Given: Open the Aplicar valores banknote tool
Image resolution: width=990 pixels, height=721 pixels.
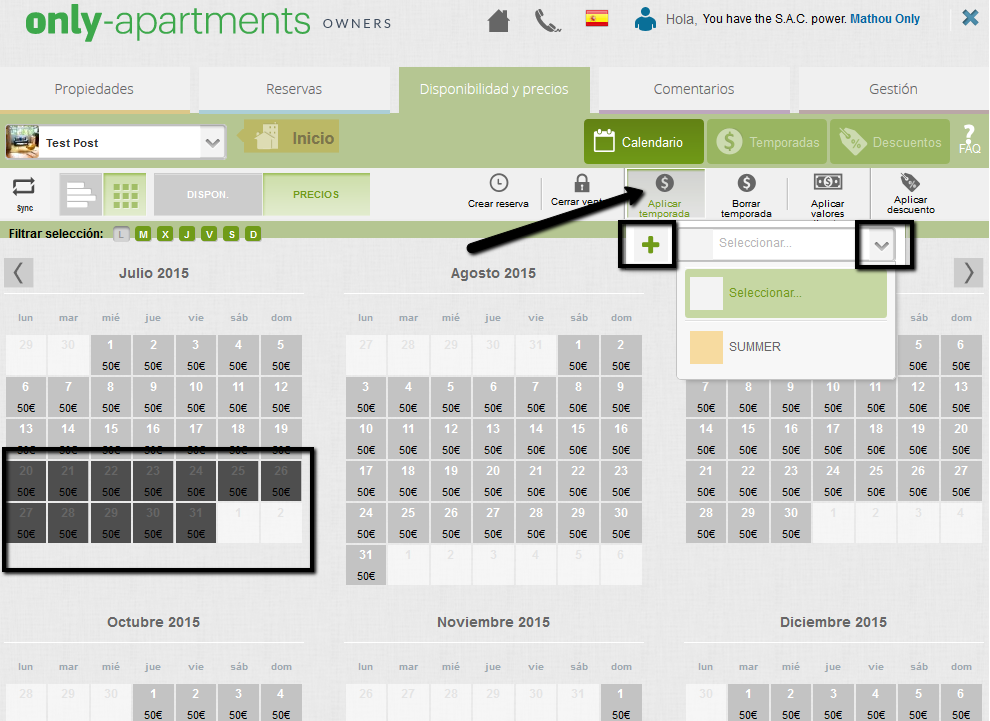Looking at the screenshot, I should (x=827, y=183).
